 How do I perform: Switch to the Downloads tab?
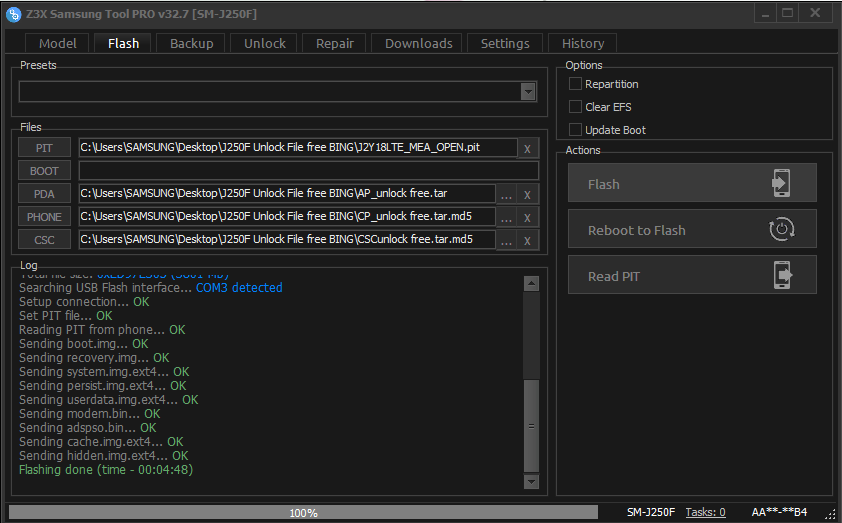[418, 43]
